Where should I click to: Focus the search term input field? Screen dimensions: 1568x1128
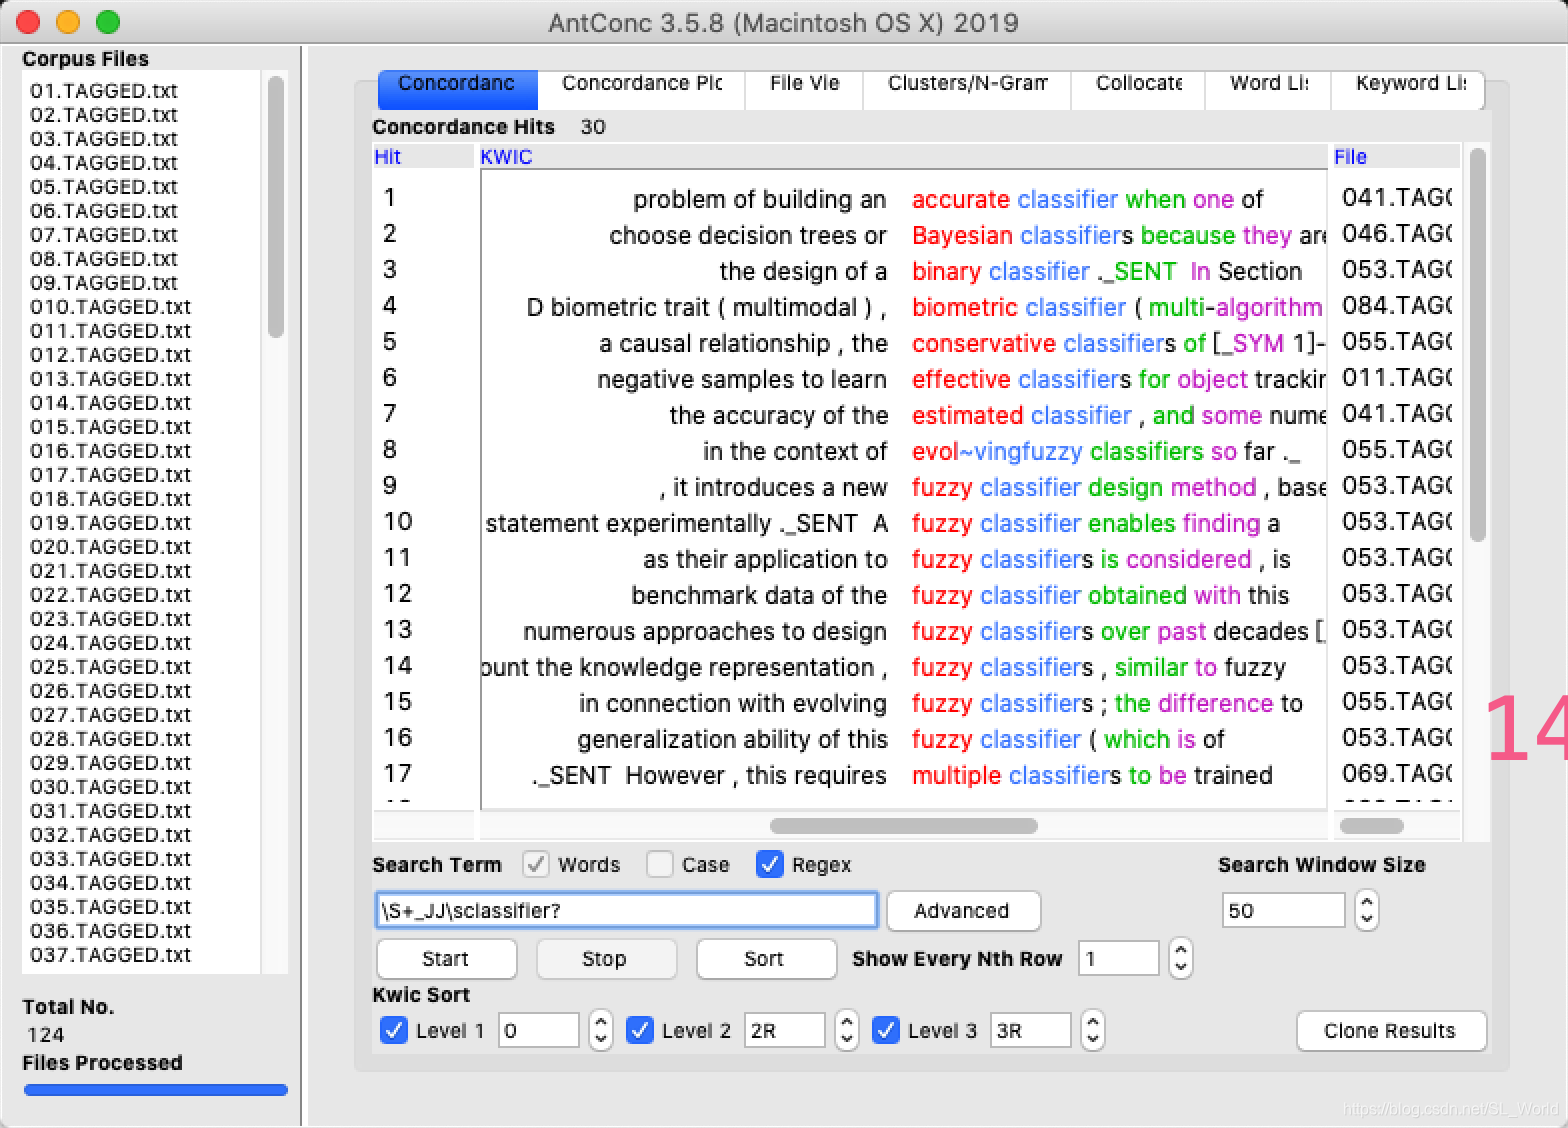tap(626, 910)
